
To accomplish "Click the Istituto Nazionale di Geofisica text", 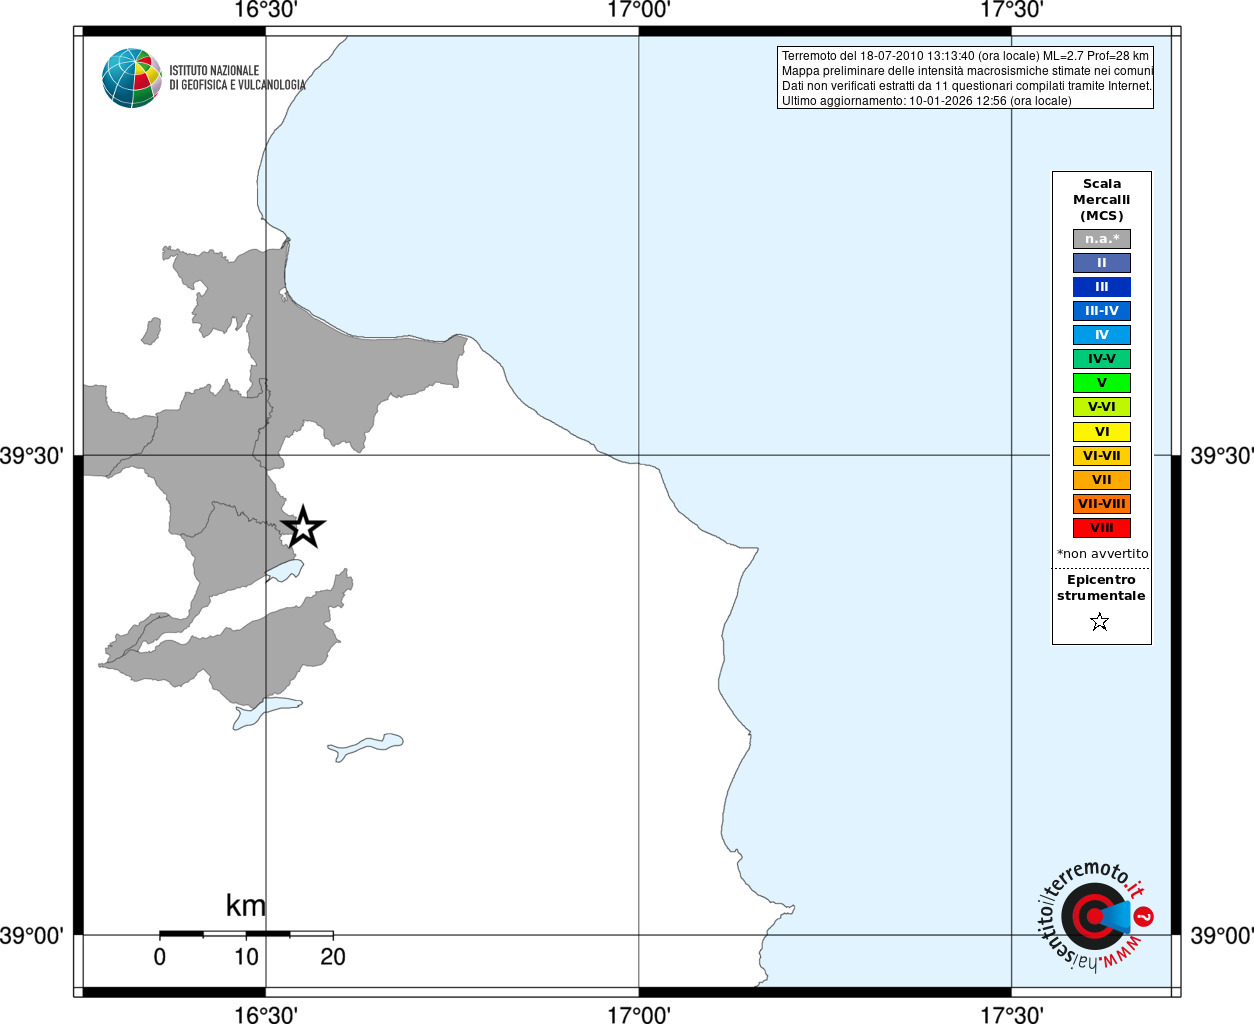I will pos(237,78).
